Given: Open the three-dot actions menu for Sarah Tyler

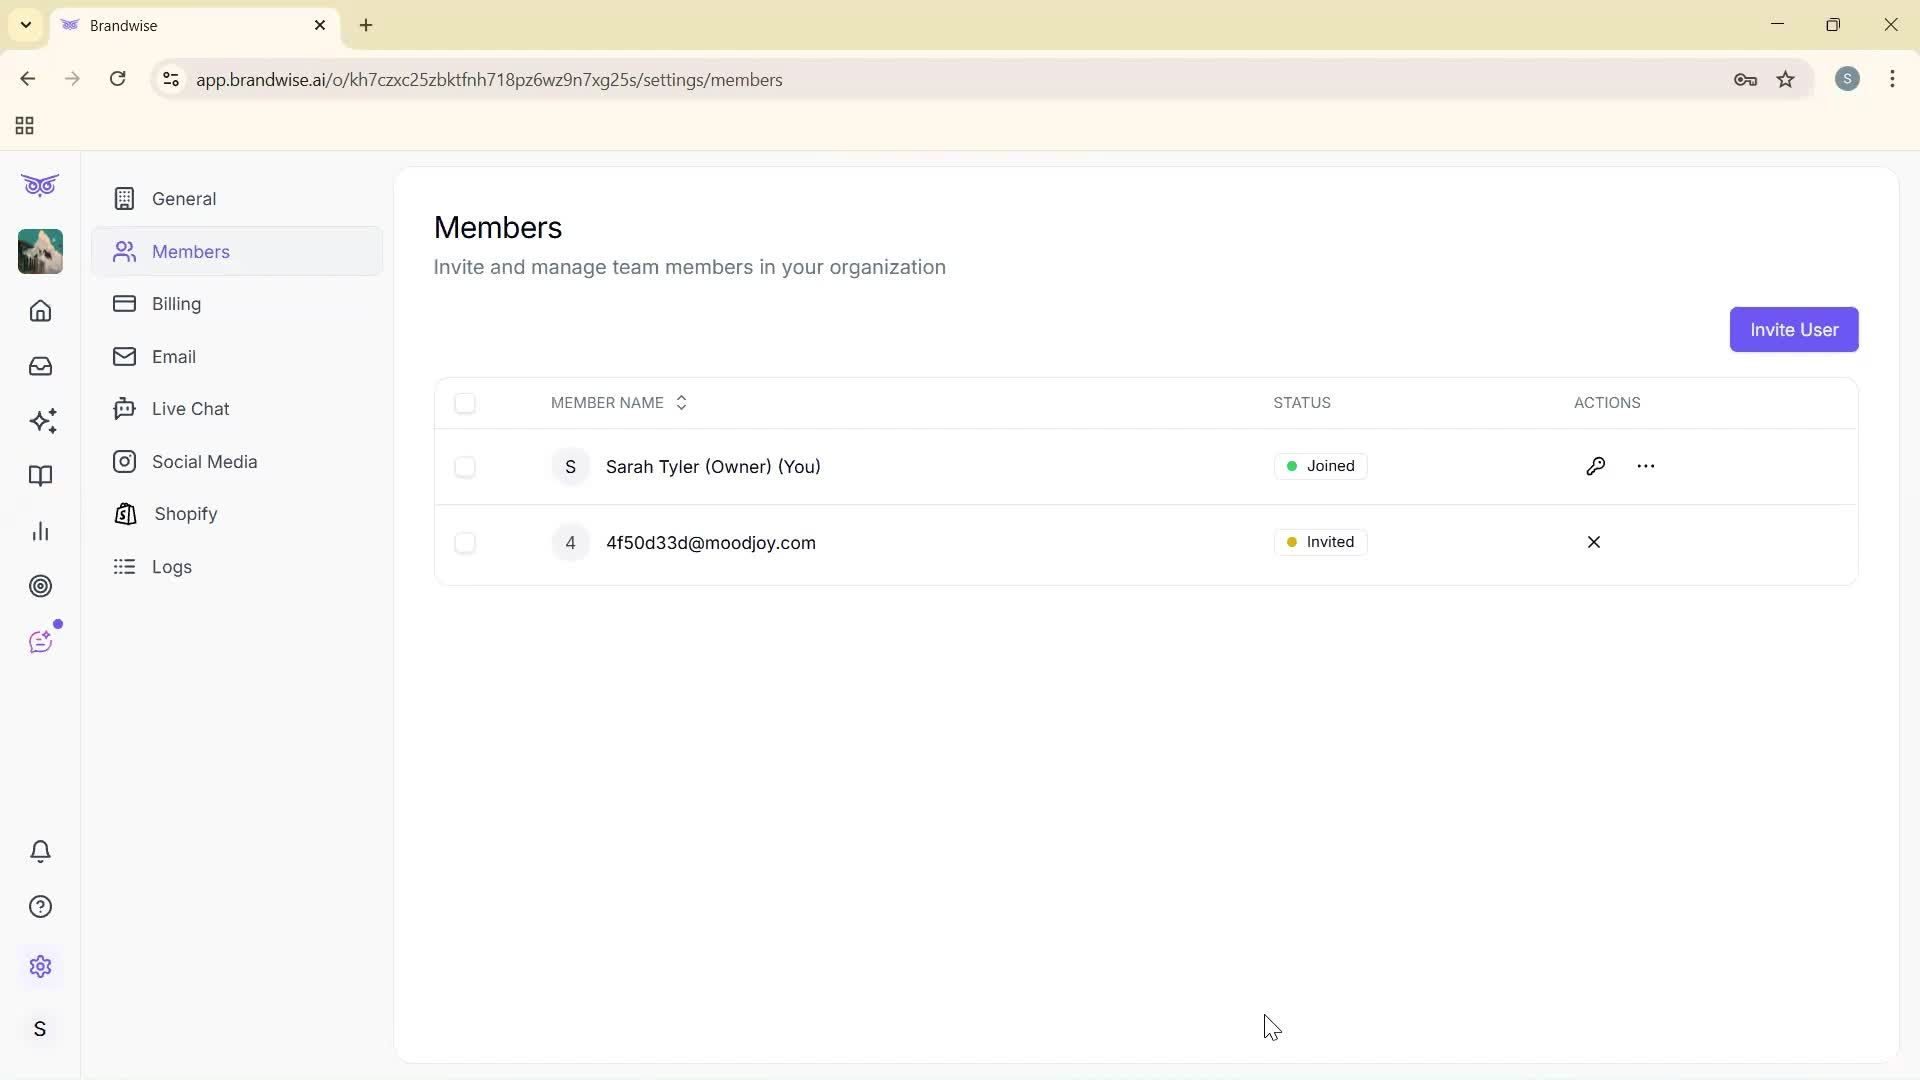Looking at the screenshot, I should pos(1646,466).
